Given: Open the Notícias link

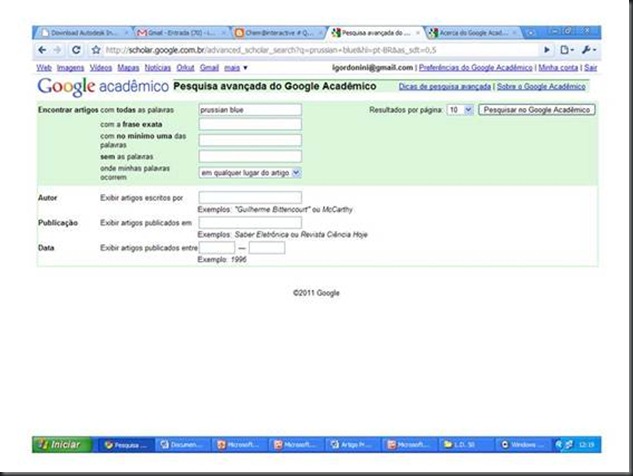Looking at the screenshot, I should pyautogui.click(x=158, y=68).
